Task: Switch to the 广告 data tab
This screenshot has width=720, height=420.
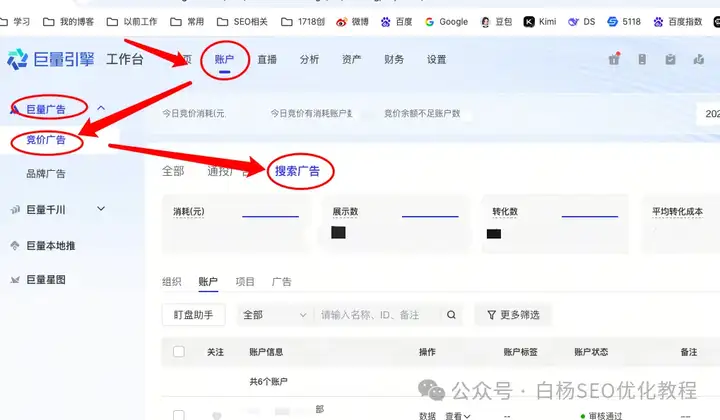Action: [x=281, y=281]
